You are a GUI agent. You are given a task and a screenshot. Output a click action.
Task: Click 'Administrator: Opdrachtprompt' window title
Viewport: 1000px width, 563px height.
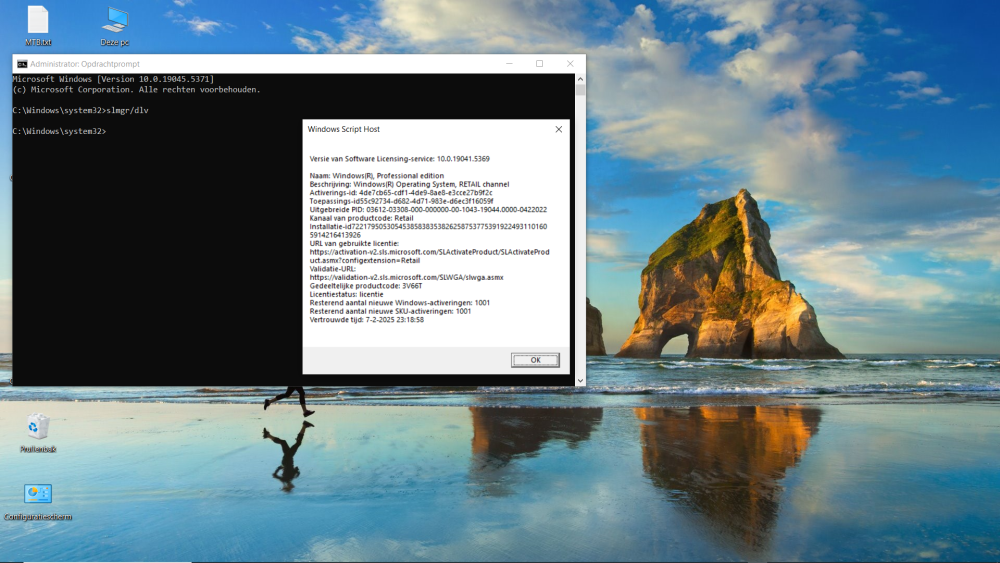tap(85, 64)
